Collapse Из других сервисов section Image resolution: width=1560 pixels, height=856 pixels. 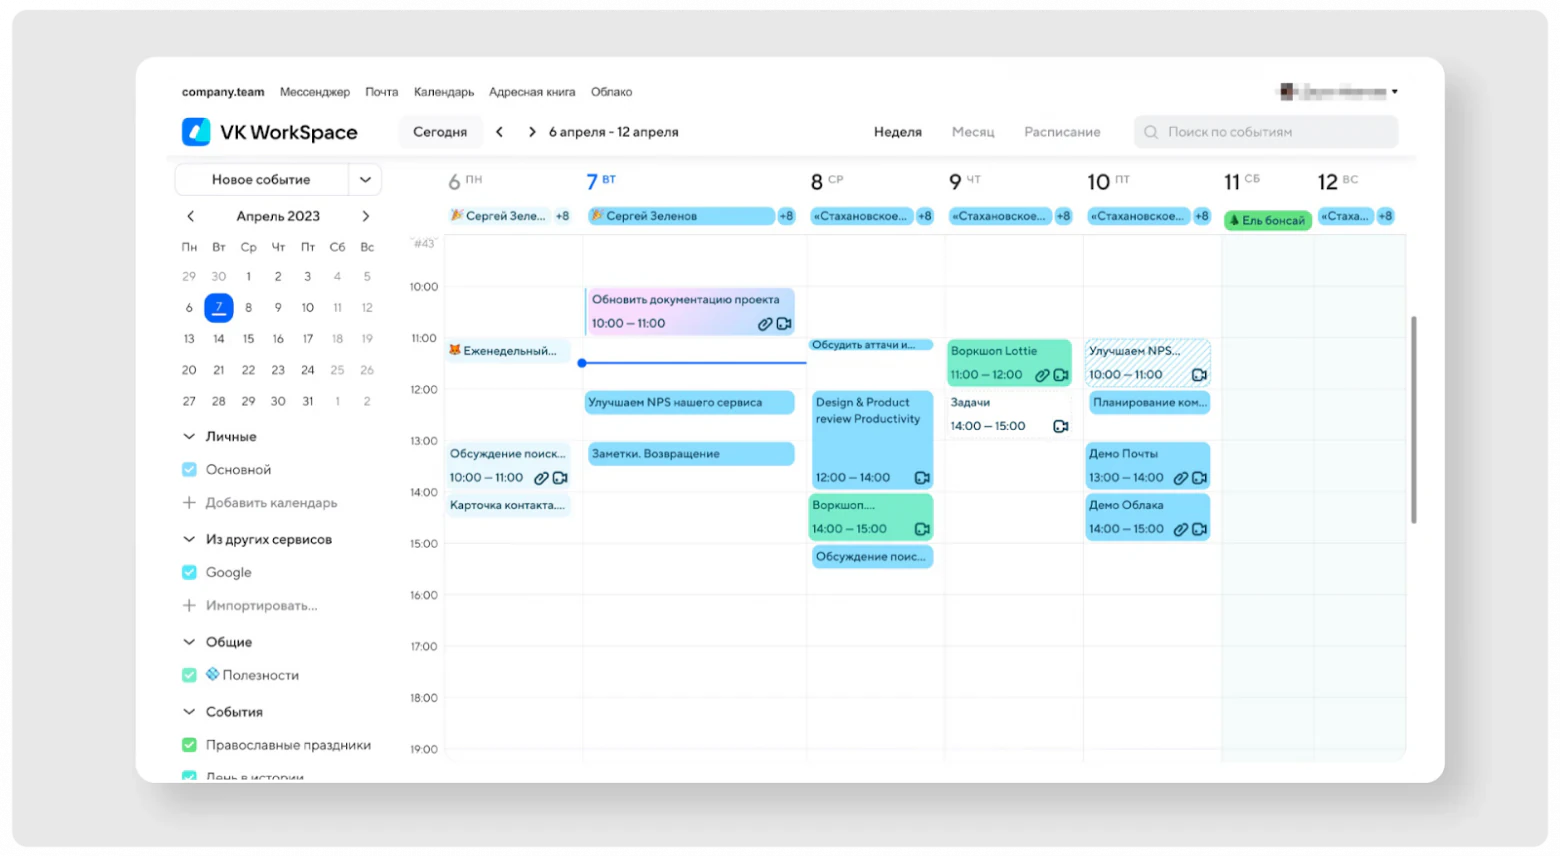pos(189,539)
